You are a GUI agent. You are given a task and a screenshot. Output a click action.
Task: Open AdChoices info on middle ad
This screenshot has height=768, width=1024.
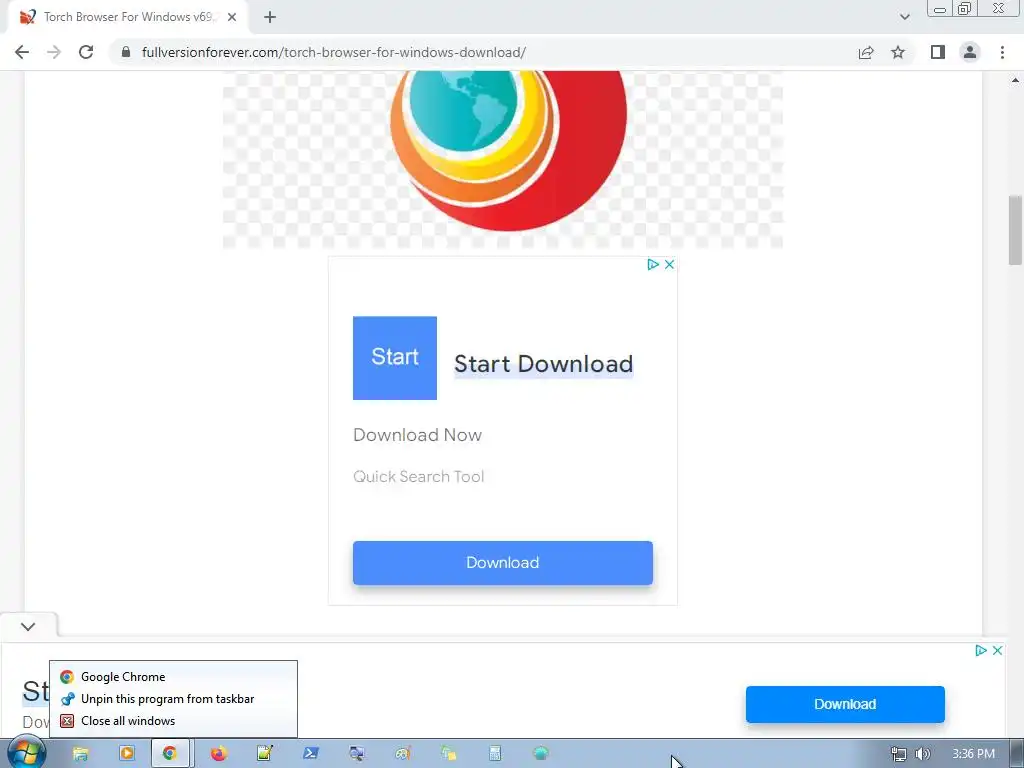pos(652,264)
